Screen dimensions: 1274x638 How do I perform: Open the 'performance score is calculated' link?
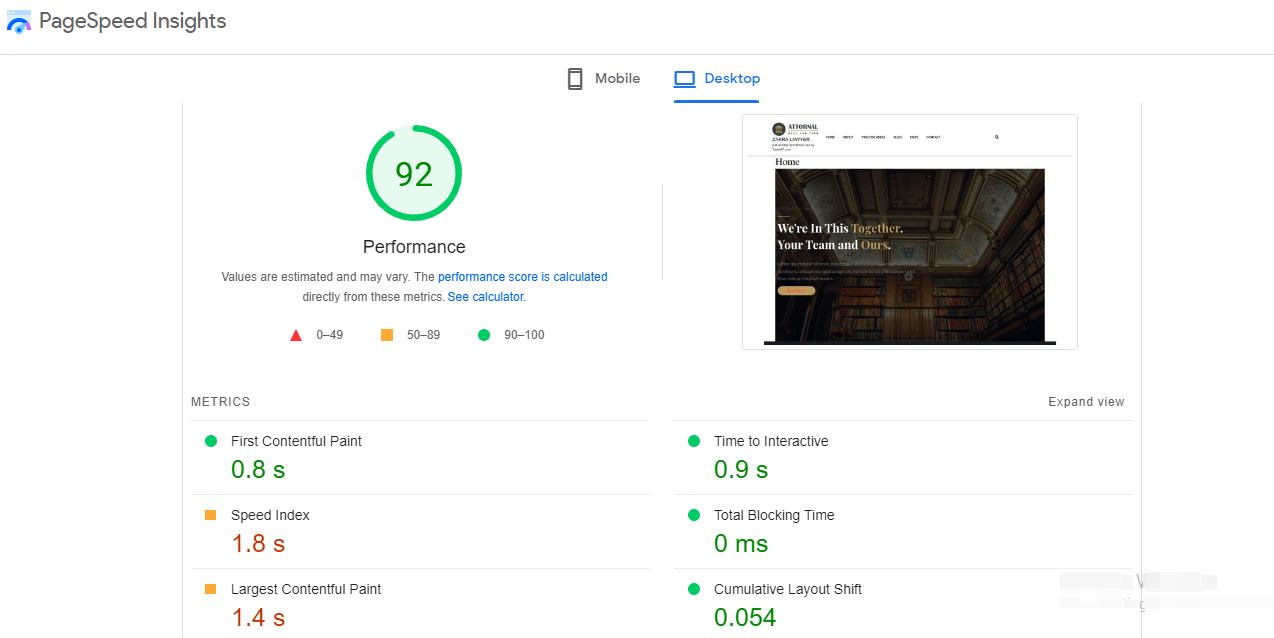[522, 277]
